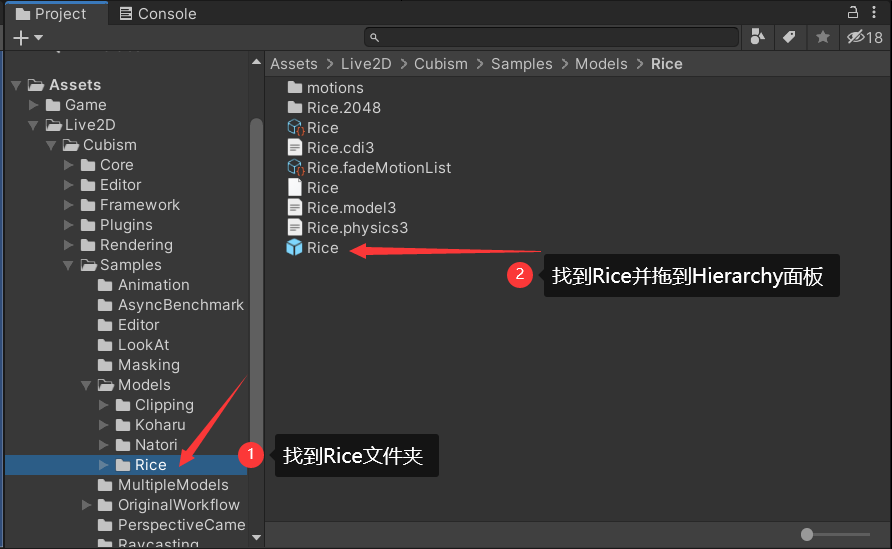Select the Animation samples folder

[143, 284]
